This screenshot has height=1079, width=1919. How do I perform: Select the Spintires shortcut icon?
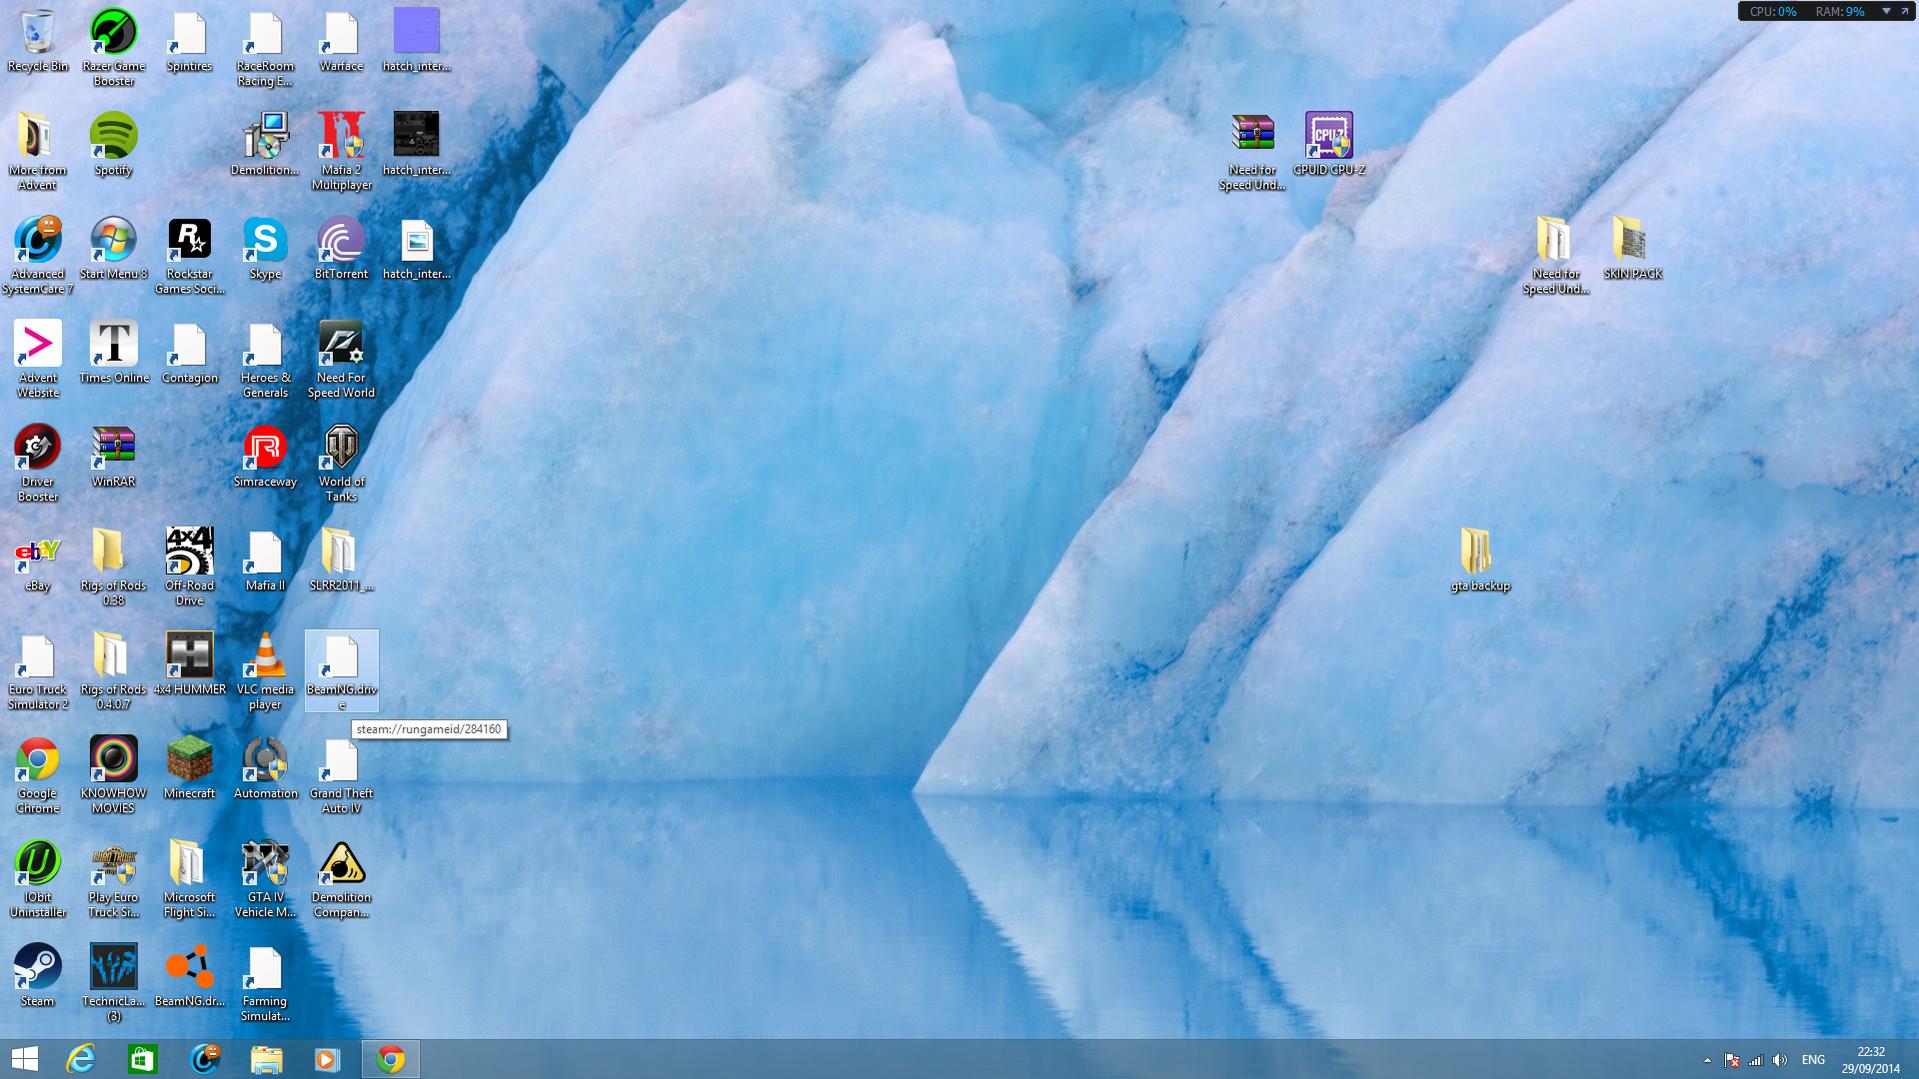189,41
